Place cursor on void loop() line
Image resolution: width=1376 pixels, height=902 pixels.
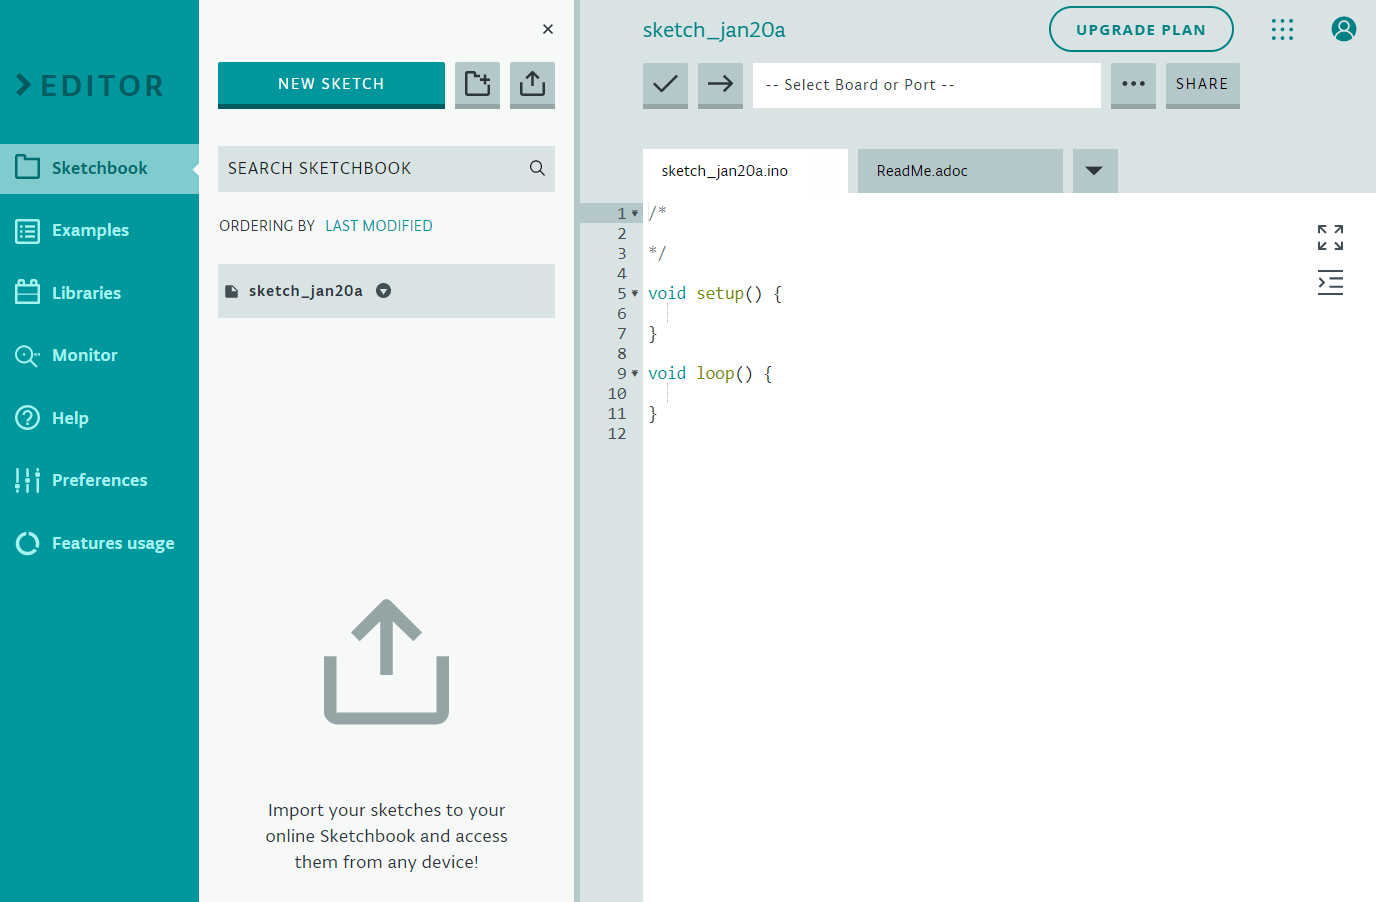pos(710,373)
